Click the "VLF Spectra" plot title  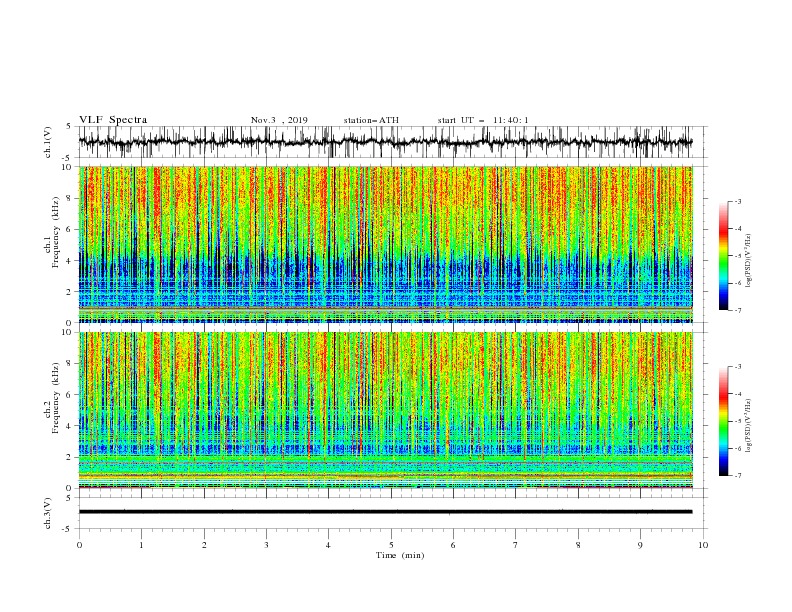click(x=113, y=120)
